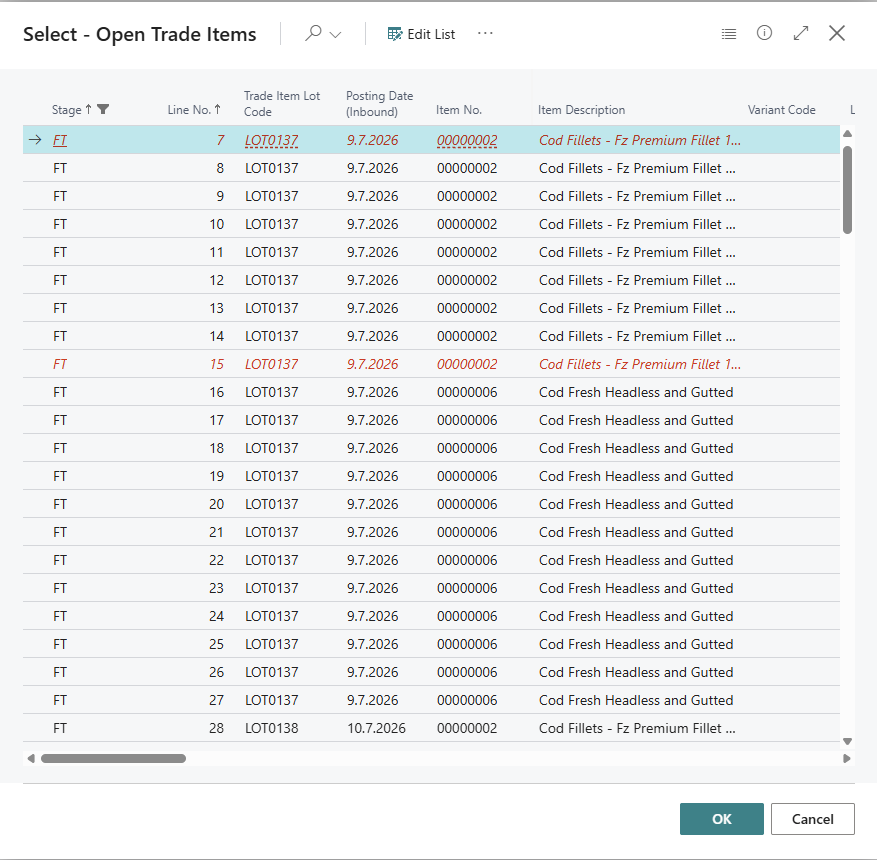Select Cod Fresh Headless and Gutted on line 16
The height and width of the screenshot is (860, 877).
click(636, 392)
